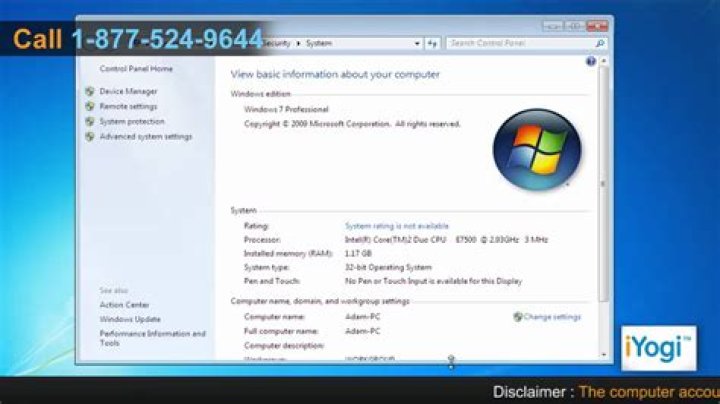Click the 1.17 GB installed memory value
Screen dimensions: 720x404
coord(358,253)
